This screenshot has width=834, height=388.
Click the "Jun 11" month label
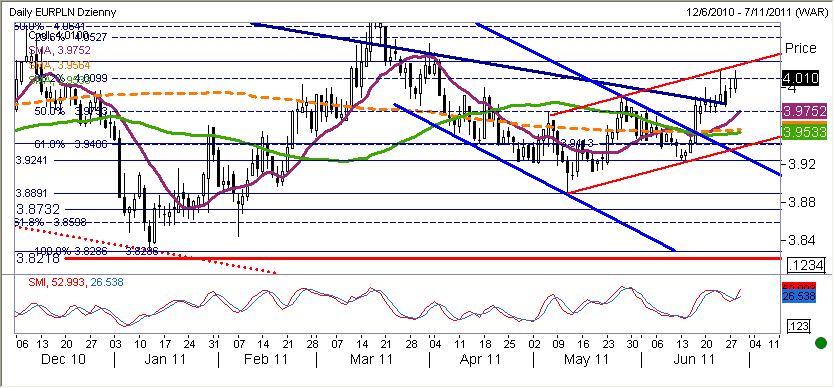693,360
